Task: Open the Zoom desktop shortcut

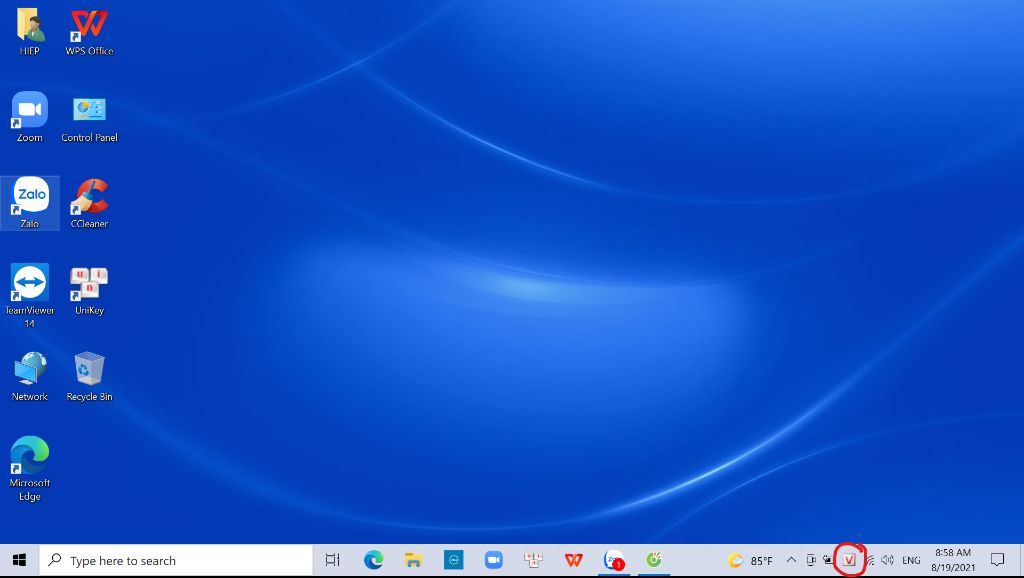Action: tap(29, 117)
